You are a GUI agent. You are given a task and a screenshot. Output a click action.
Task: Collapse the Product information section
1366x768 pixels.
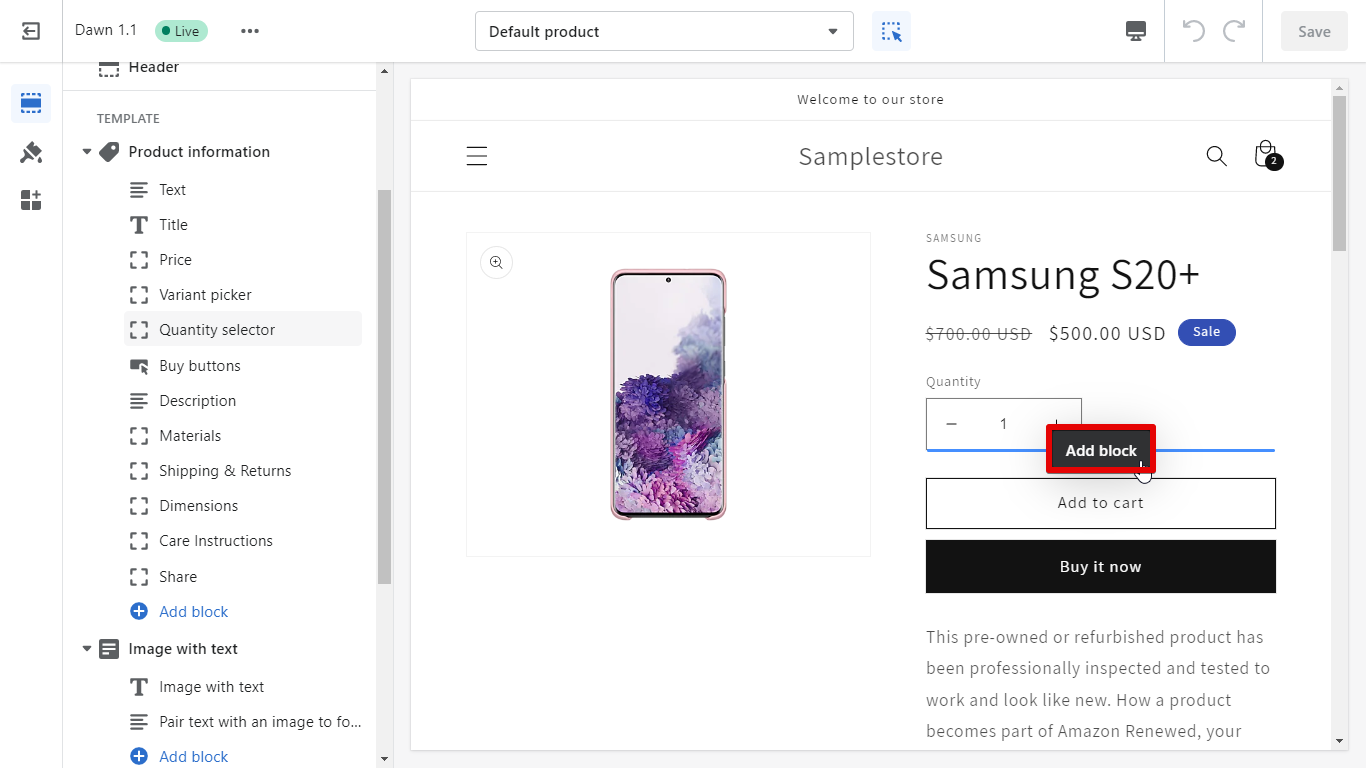87,152
